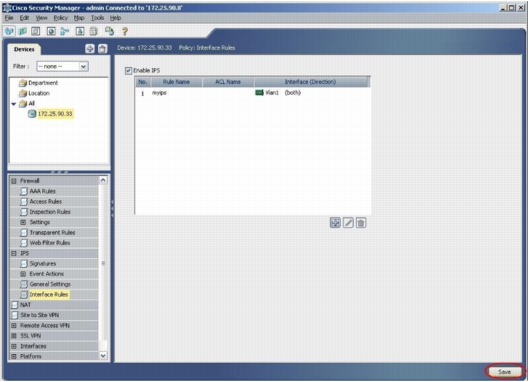
Task: Open the Policy menu
Action: point(61,18)
